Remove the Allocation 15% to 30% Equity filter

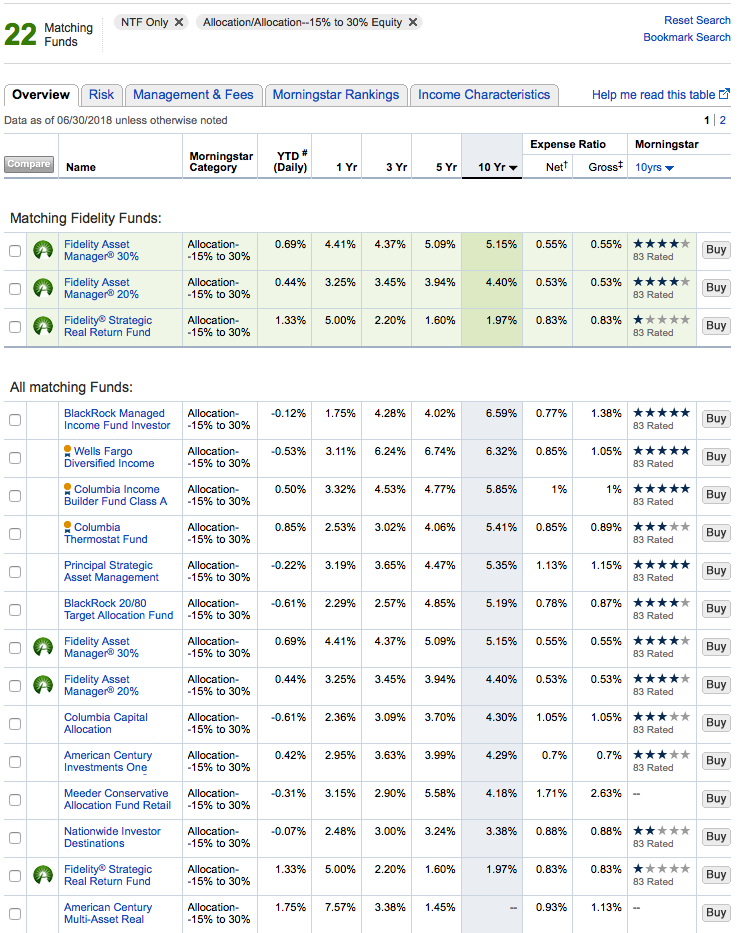click(413, 22)
